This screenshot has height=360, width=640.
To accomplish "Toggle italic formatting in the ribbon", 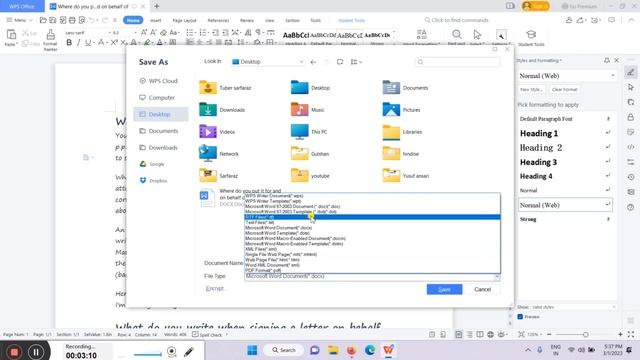I will [78, 43].
